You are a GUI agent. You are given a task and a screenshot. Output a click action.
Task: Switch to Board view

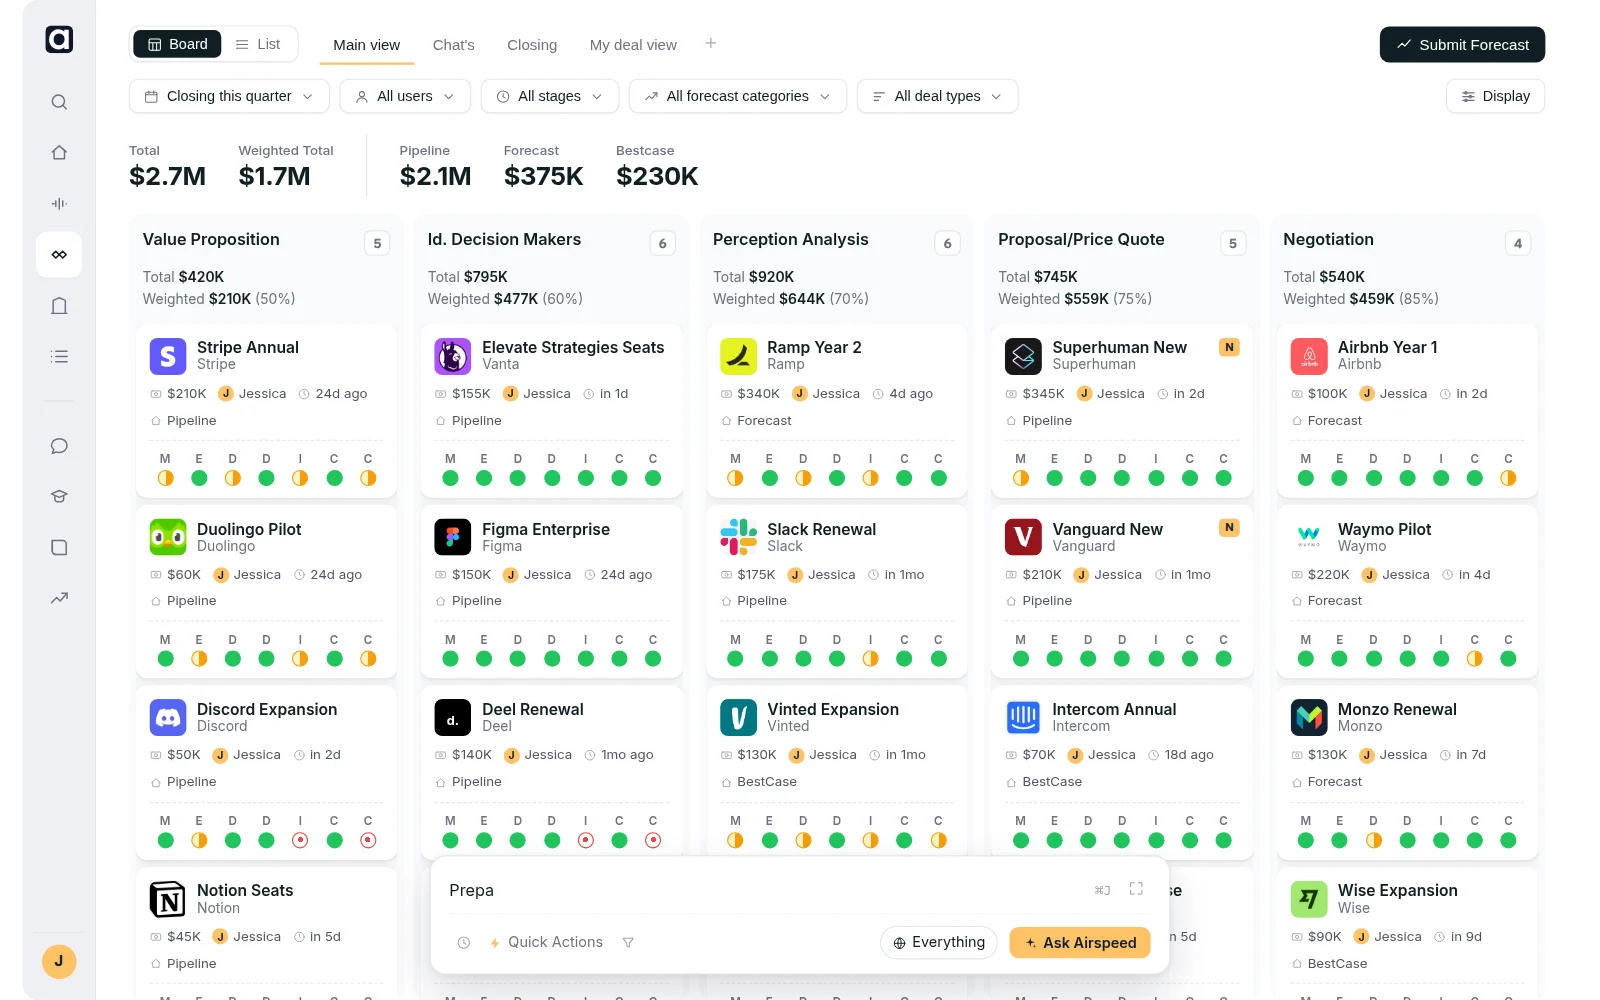(x=178, y=44)
